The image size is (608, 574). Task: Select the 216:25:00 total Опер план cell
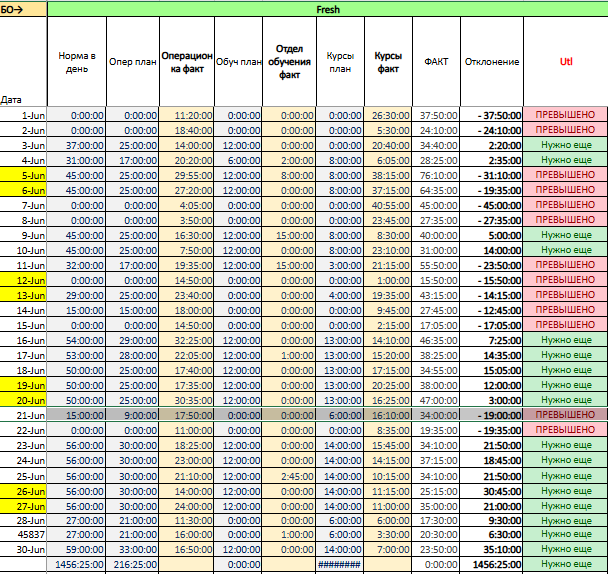[133, 565]
